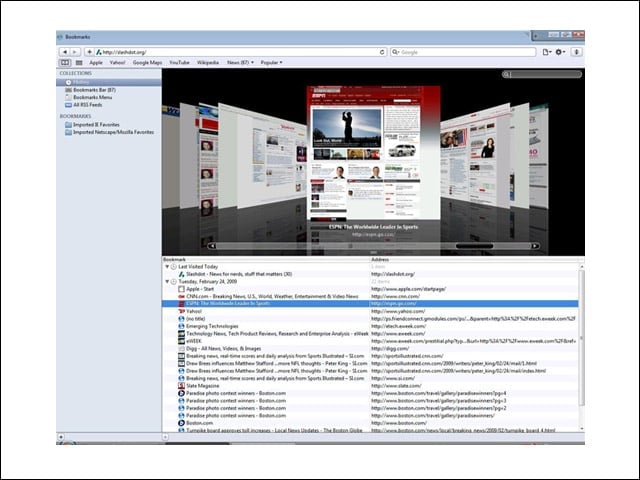Select the eWEEK history row
This screenshot has height=480, width=640.
(x=370, y=341)
